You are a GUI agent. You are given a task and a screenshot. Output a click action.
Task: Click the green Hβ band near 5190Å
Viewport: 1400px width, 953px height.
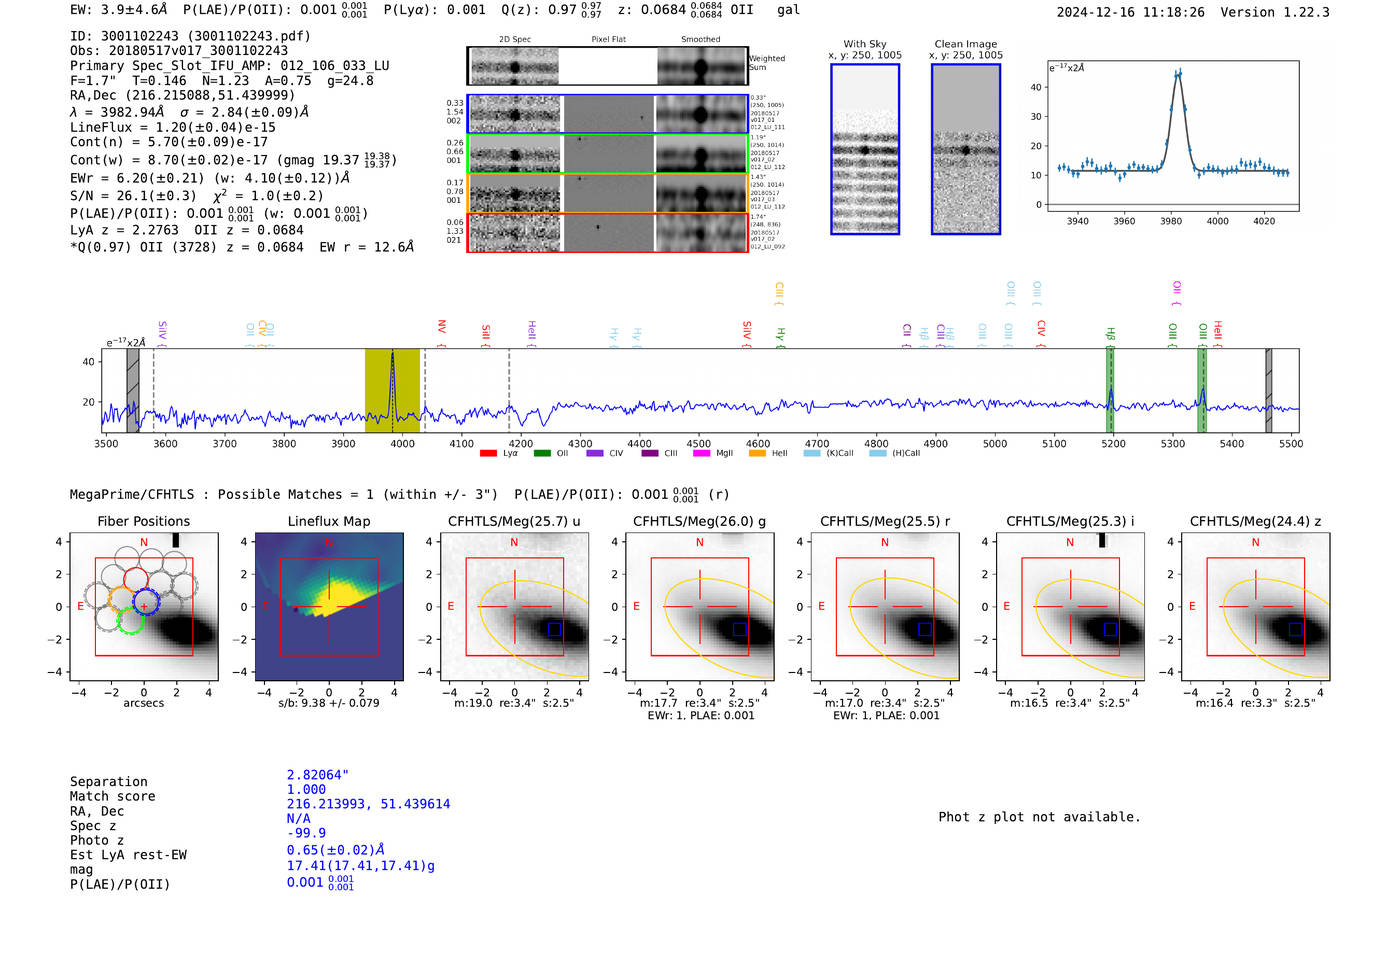click(x=1110, y=391)
